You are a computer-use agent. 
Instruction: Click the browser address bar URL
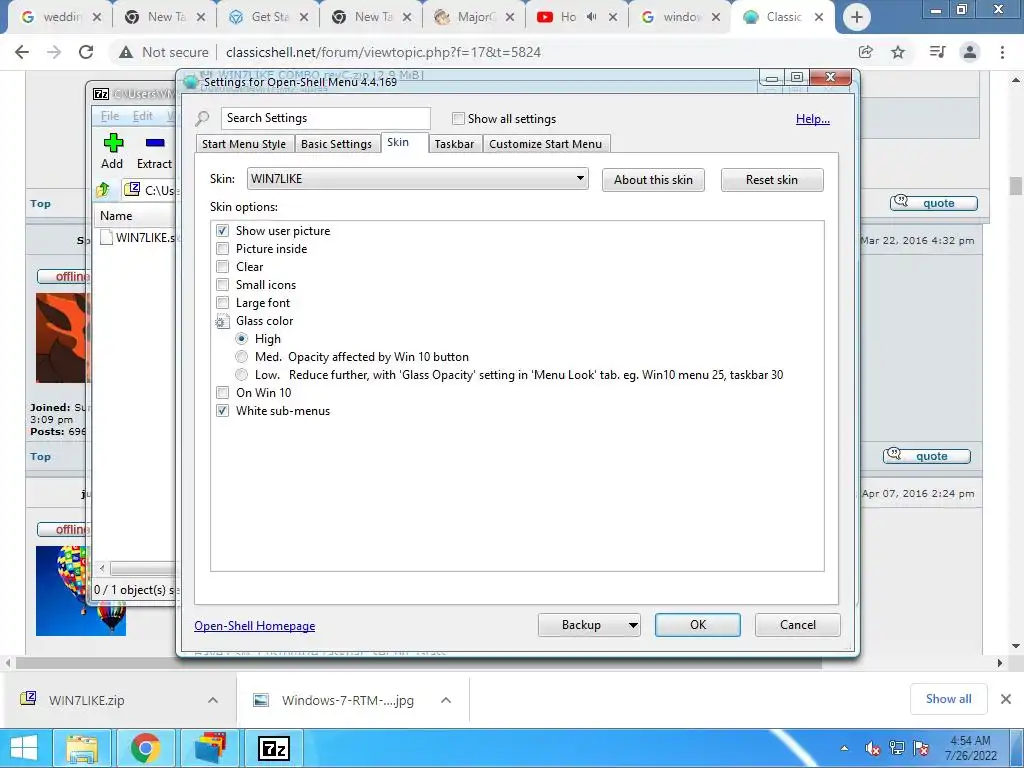tap(383, 52)
